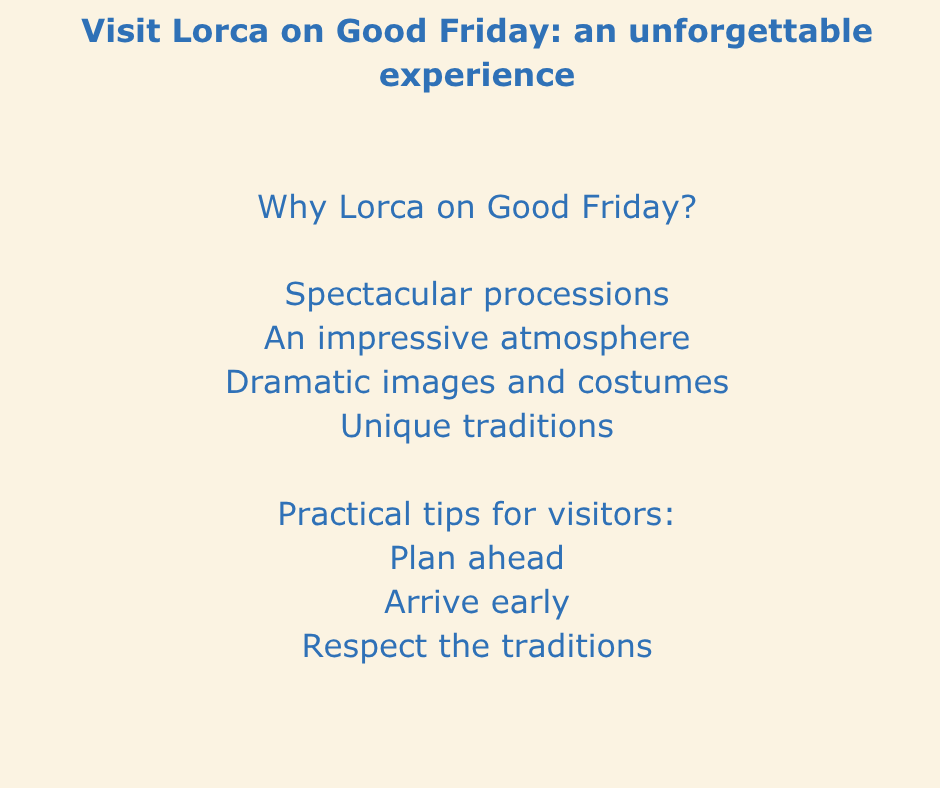Click the 'Visit Lorca on Good Friday' title
The width and height of the screenshot is (940, 788).
477,53
